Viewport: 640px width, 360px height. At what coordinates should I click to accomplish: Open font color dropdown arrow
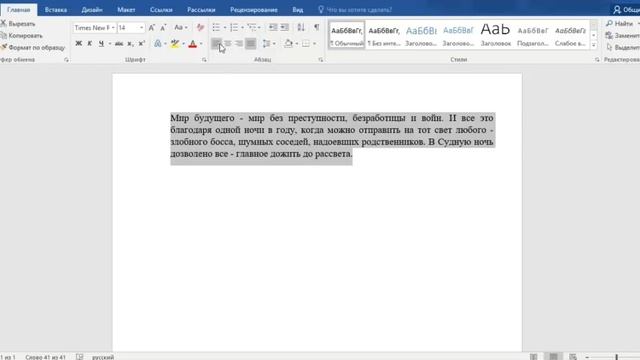(x=201, y=43)
